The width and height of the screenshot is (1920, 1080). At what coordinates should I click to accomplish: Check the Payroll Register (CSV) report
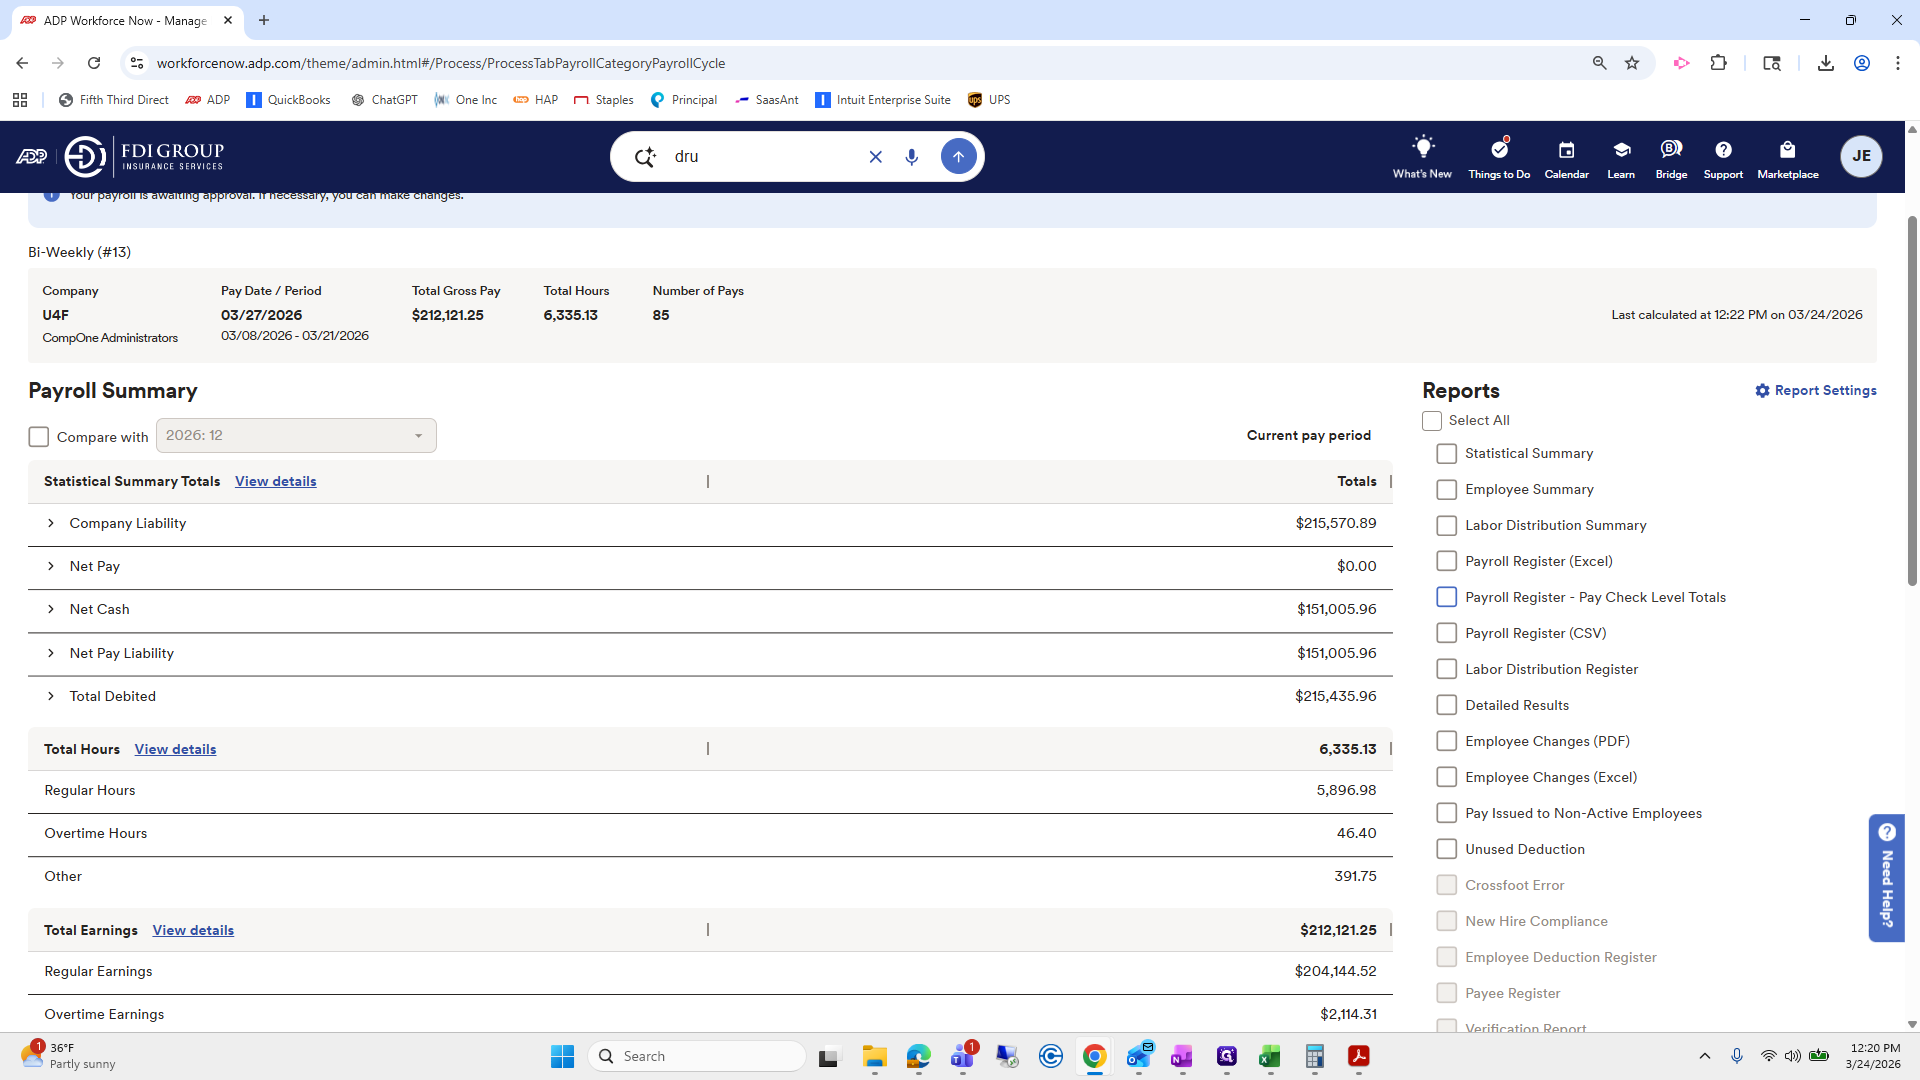(1446, 632)
